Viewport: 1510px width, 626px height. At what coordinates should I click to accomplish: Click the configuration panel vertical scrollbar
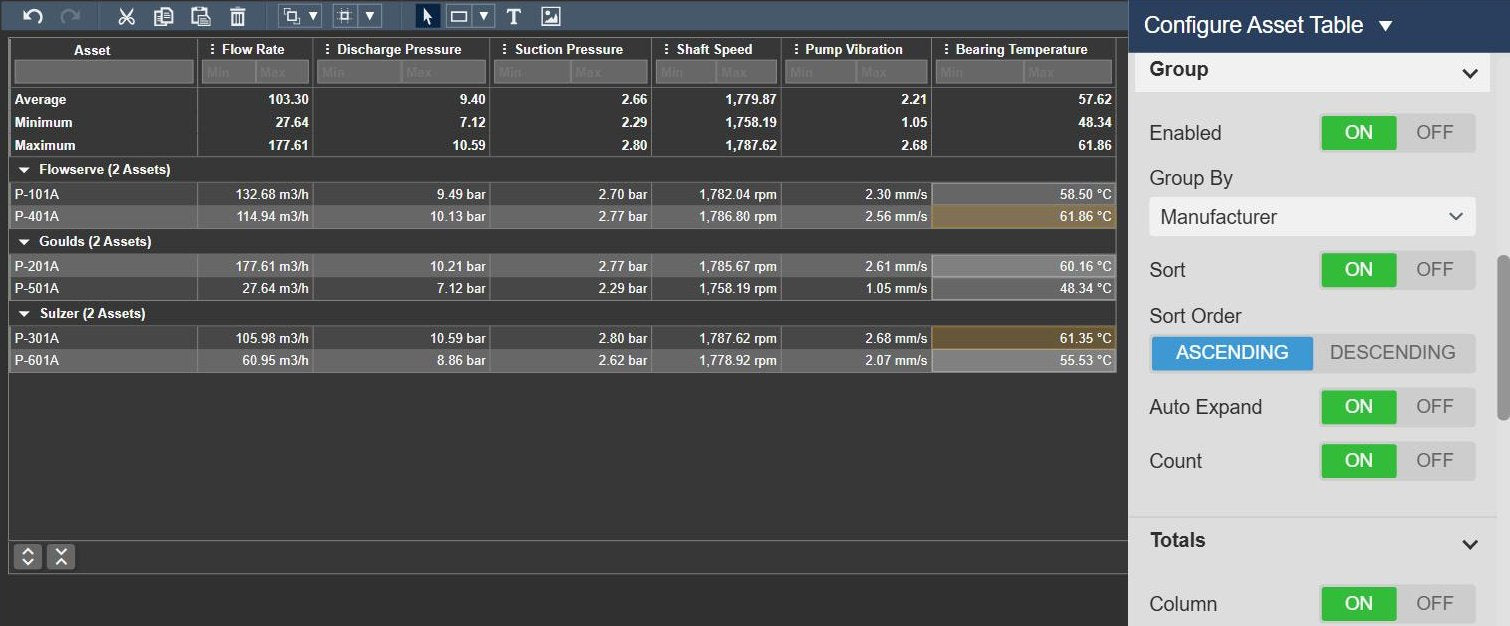click(x=1502, y=337)
